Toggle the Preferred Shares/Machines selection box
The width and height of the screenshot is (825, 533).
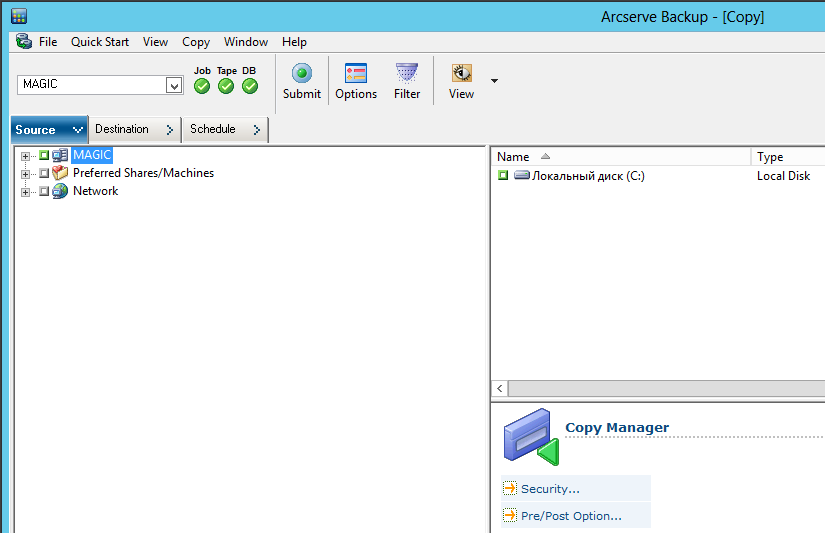44,173
